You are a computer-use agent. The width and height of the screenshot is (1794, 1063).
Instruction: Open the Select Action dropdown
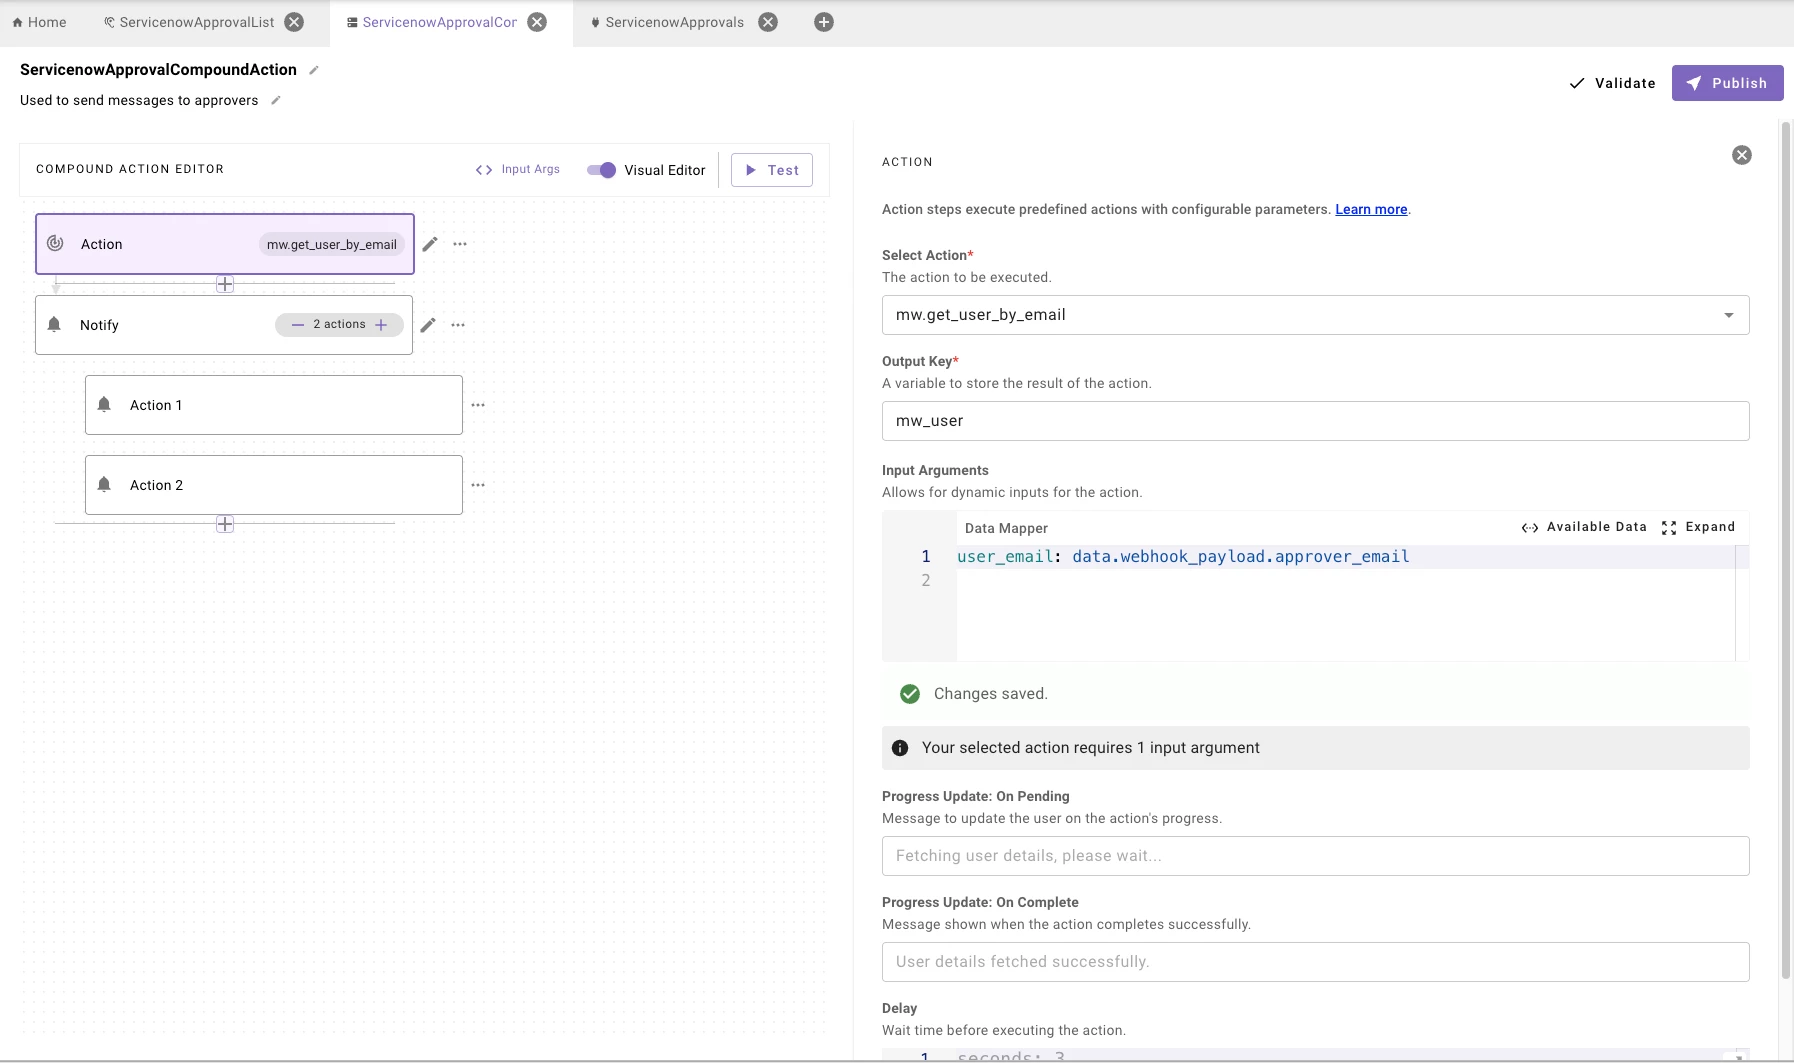coord(1315,315)
